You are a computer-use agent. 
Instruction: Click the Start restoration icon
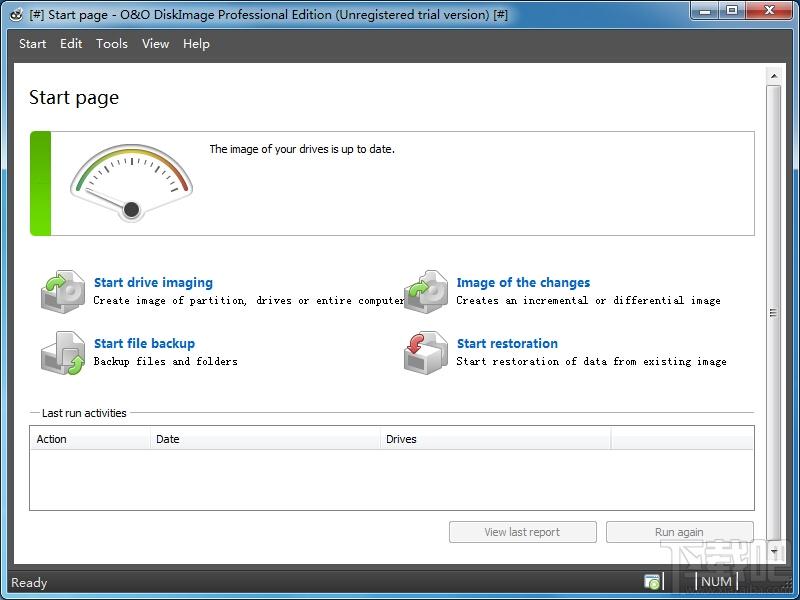pyautogui.click(x=426, y=353)
